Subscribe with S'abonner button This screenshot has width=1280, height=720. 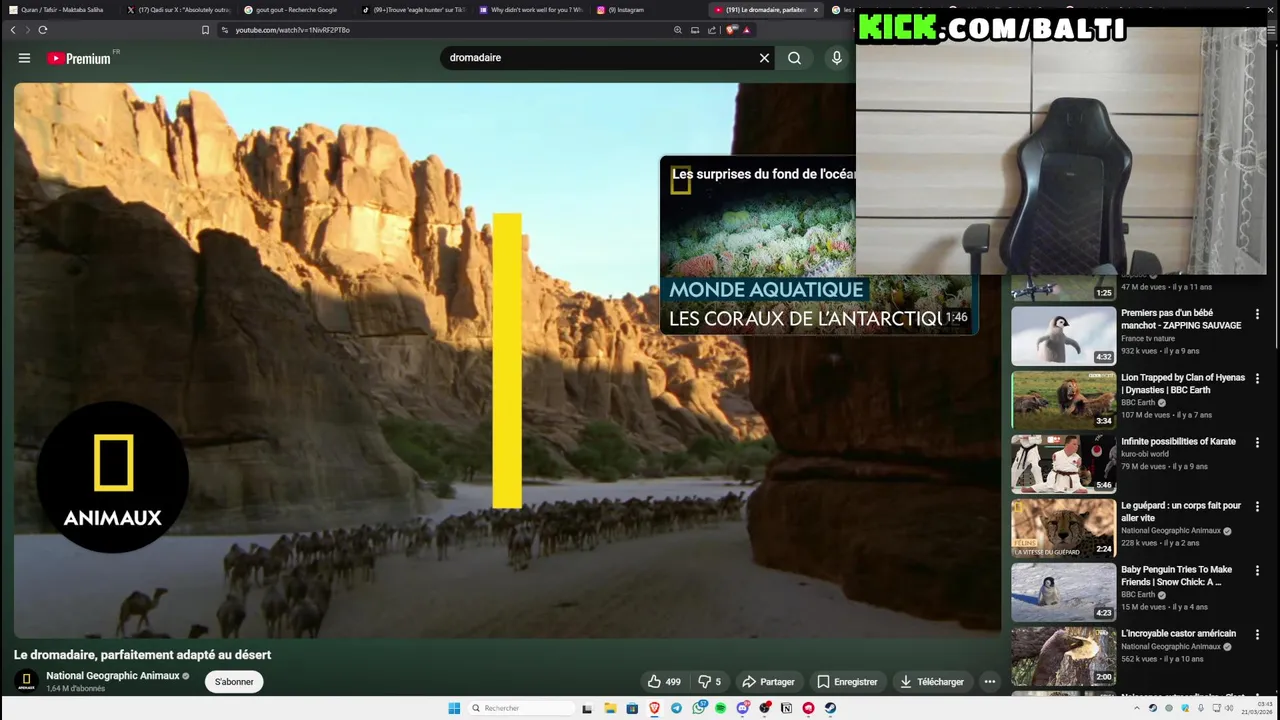[234, 682]
